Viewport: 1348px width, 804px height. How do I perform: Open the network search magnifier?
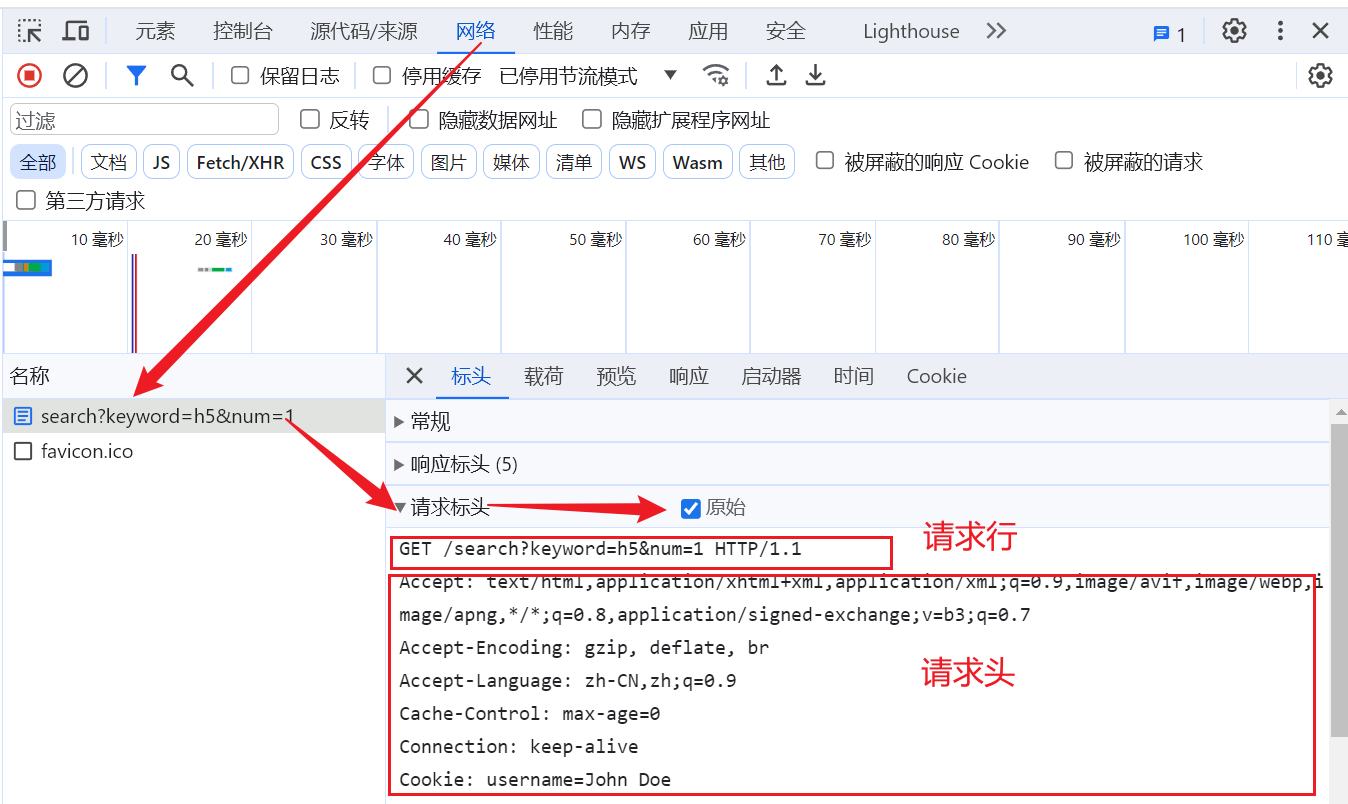point(181,75)
